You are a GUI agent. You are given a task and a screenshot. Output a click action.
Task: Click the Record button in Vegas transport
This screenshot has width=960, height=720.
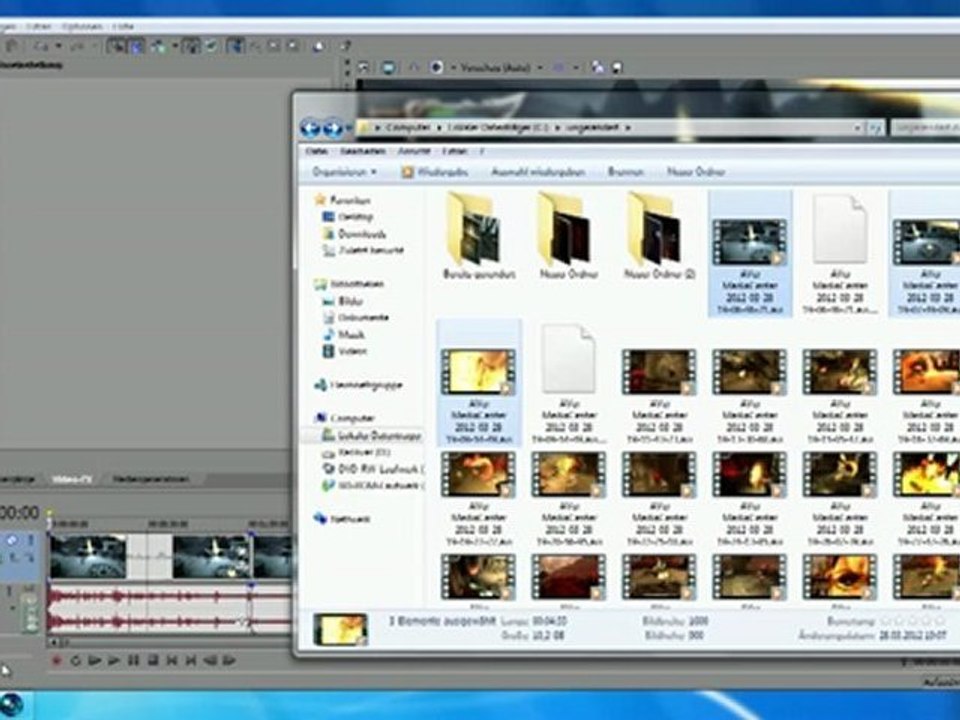tap(56, 661)
